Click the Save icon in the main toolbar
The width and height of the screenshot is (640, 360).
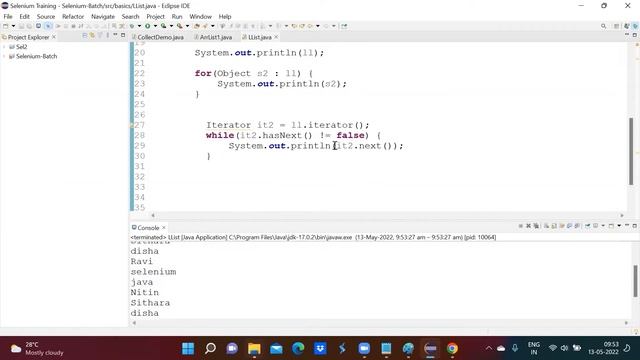coord(21,26)
